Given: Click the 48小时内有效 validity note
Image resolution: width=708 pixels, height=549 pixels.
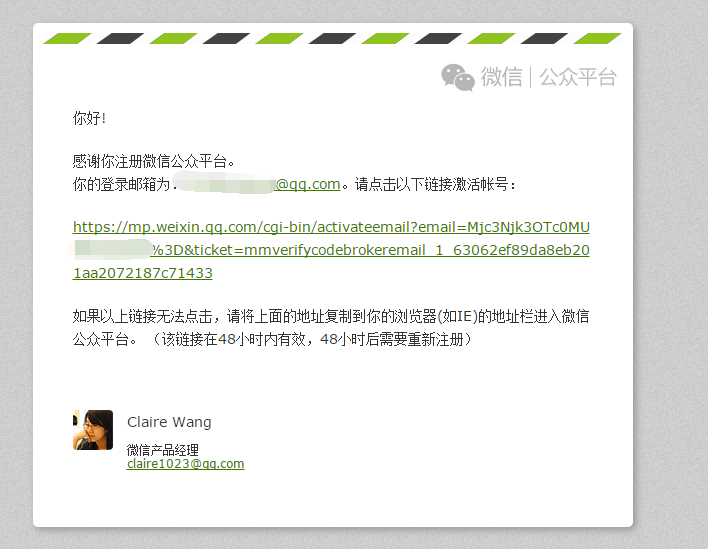Looking at the screenshot, I should [262, 339].
